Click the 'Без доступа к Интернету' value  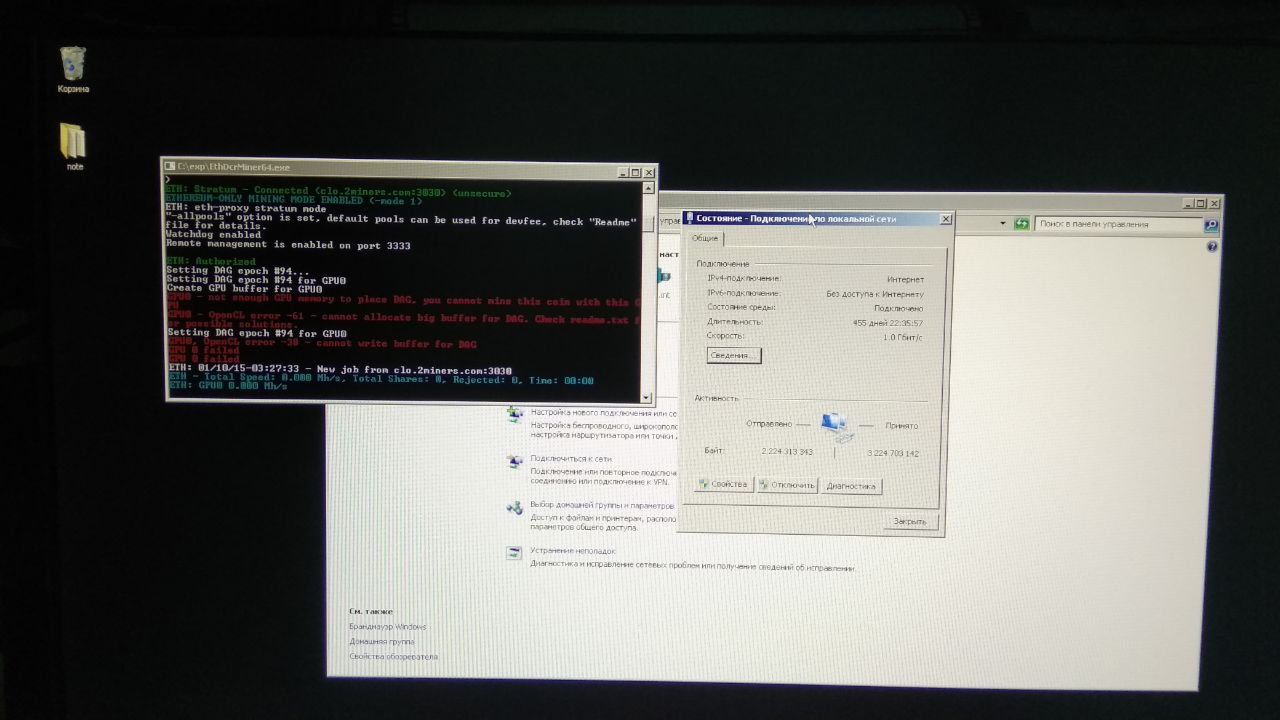(x=875, y=294)
